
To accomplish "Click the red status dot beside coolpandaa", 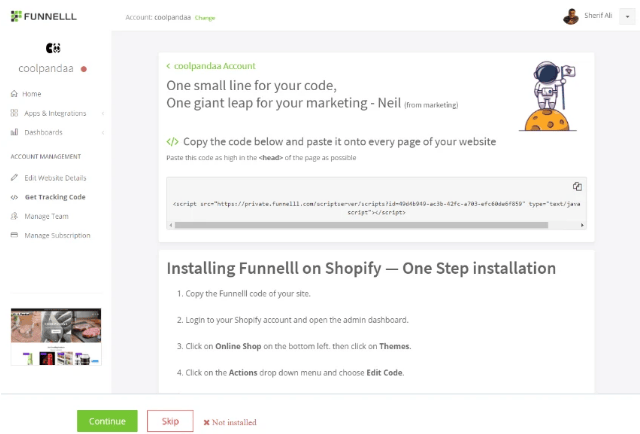I will [x=84, y=69].
